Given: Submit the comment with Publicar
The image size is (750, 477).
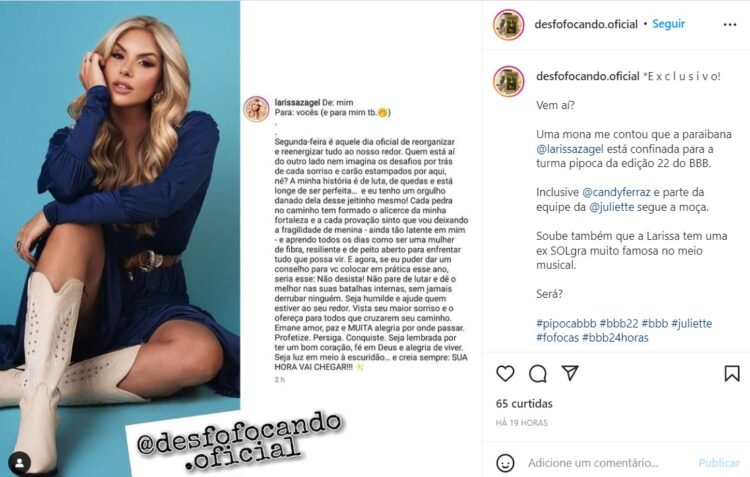Looking at the screenshot, I should coord(719,463).
